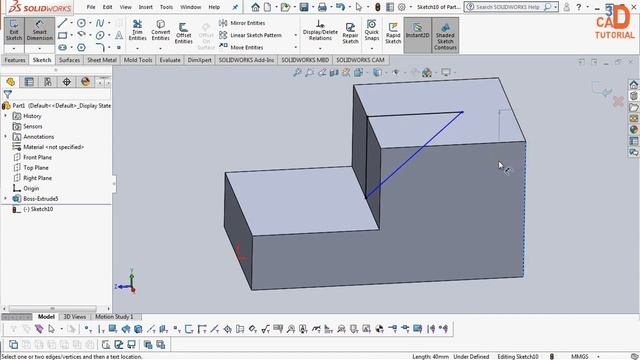Click the filter funnel icon in feature tree

[7, 95]
